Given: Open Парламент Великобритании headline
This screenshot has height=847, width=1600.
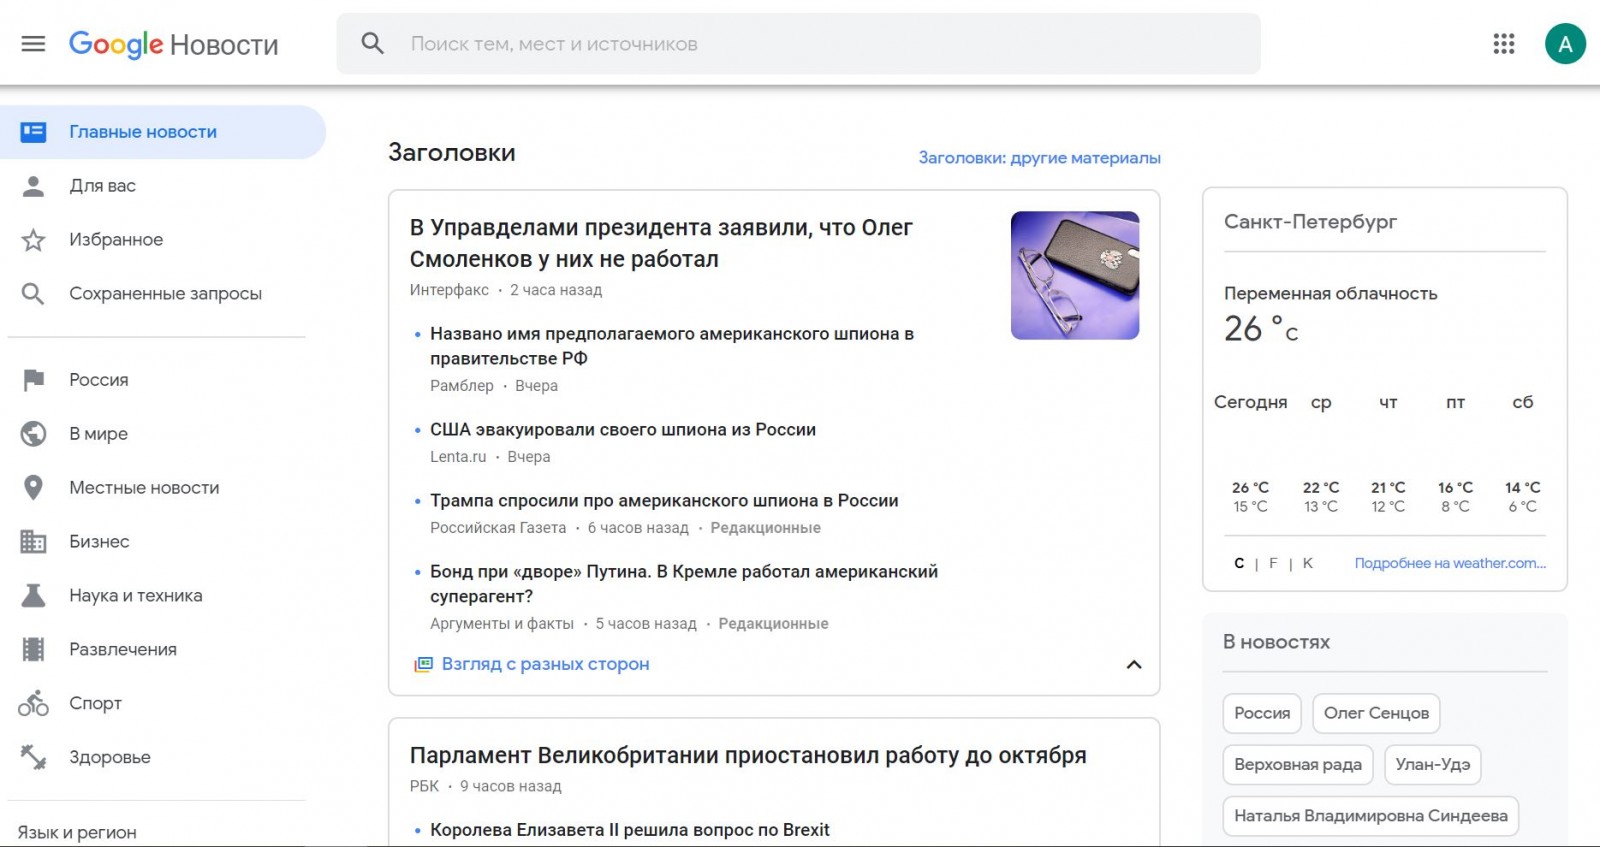Looking at the screenshot, I should [748, 755].
